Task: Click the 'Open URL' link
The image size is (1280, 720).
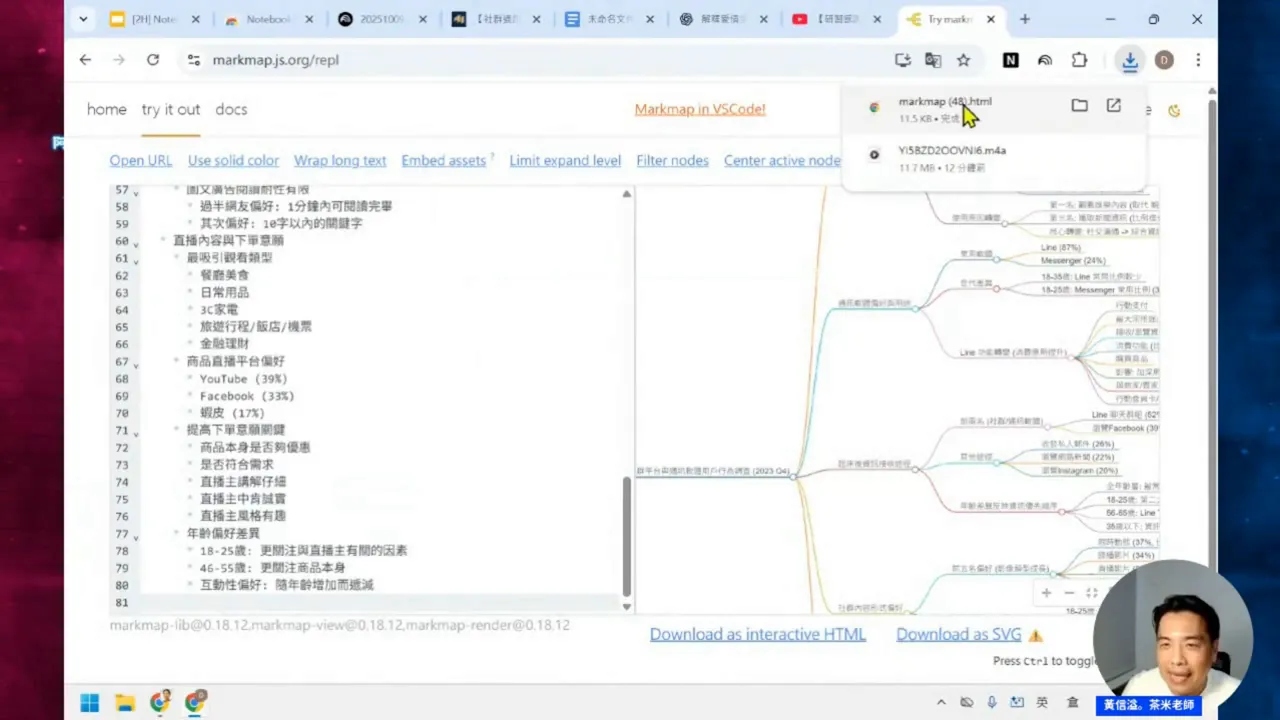Action: (141, 160)
